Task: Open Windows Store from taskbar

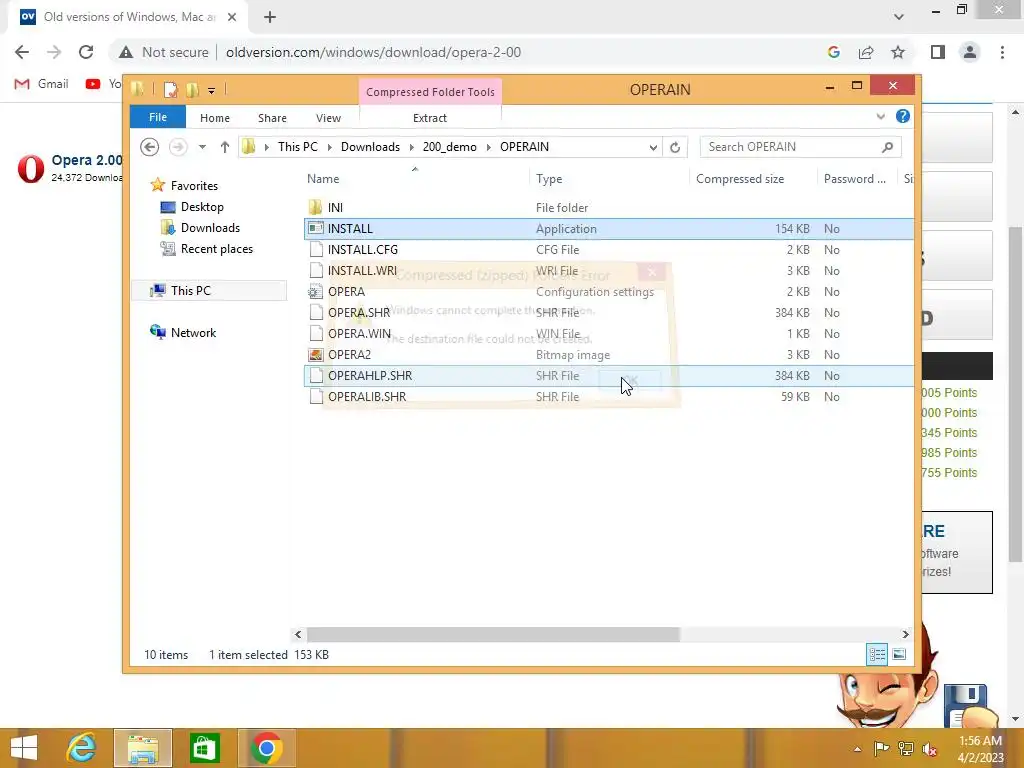Action: (x=204, y=748)
